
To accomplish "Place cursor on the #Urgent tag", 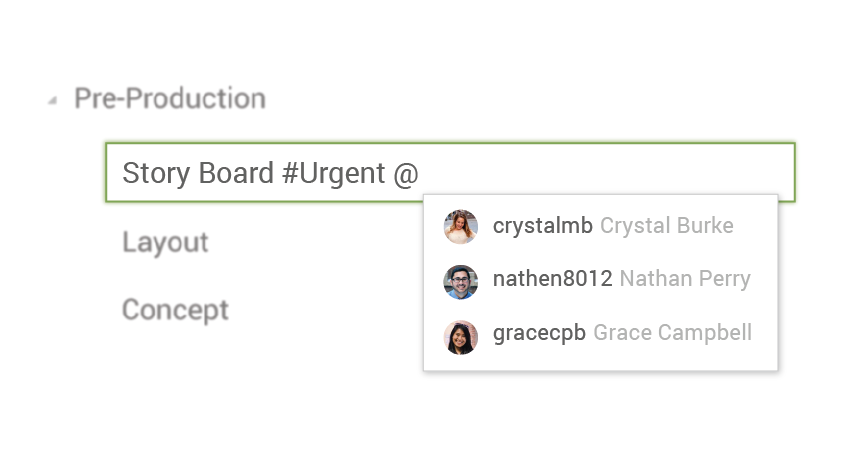I will (333, 173).
